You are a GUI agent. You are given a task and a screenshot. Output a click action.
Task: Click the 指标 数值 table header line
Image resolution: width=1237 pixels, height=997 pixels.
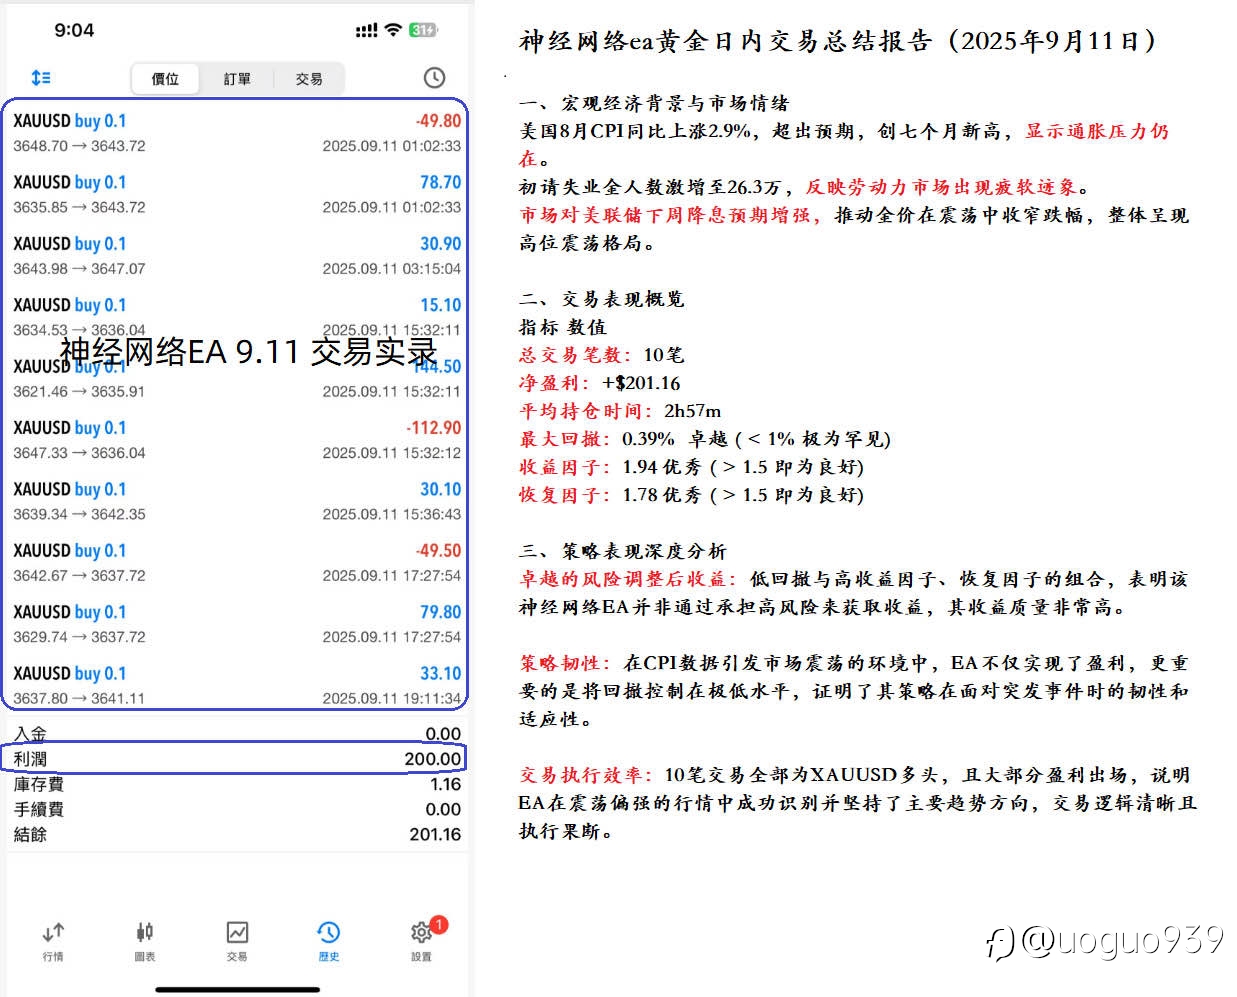[x=563, y=327]
